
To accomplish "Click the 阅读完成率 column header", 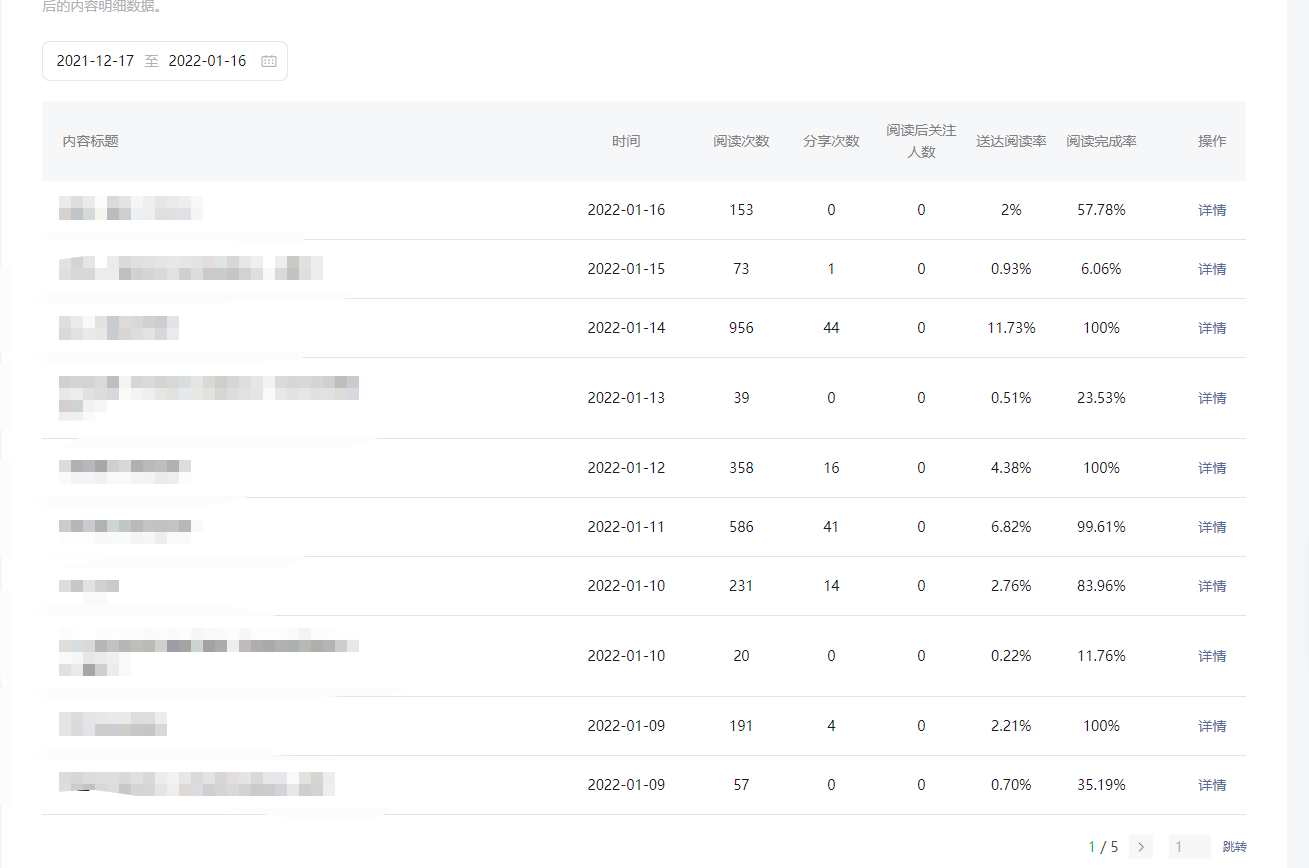I will coord(1101,141).
